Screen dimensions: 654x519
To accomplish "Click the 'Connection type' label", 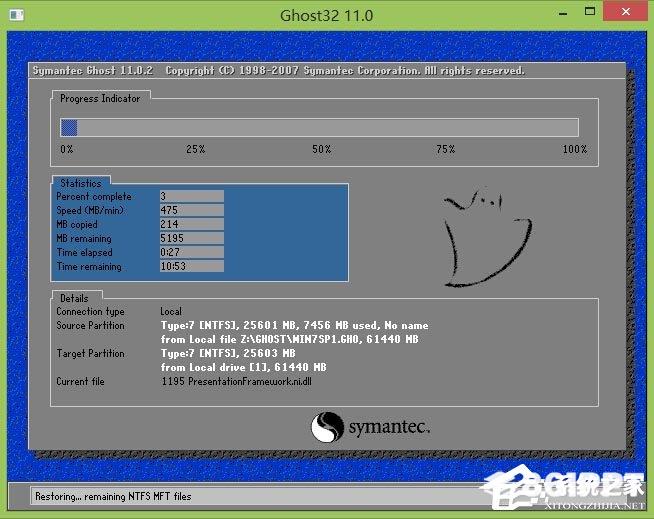I will coord(91,312).
